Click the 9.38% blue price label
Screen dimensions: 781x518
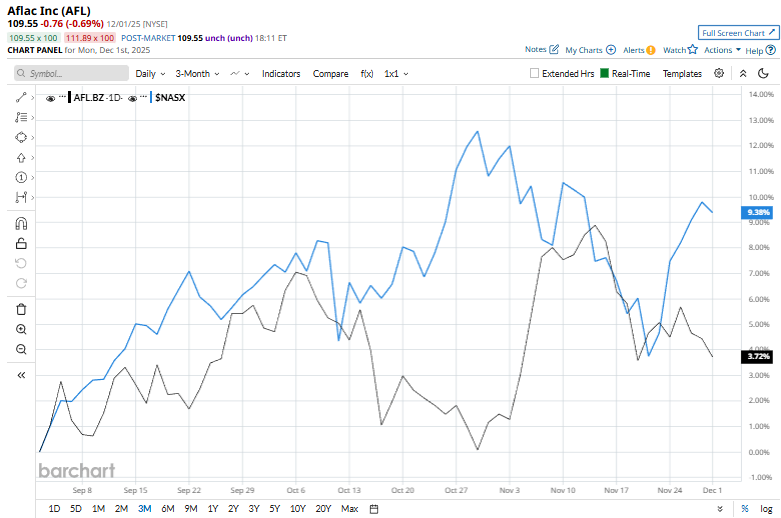tap(758, 213)
